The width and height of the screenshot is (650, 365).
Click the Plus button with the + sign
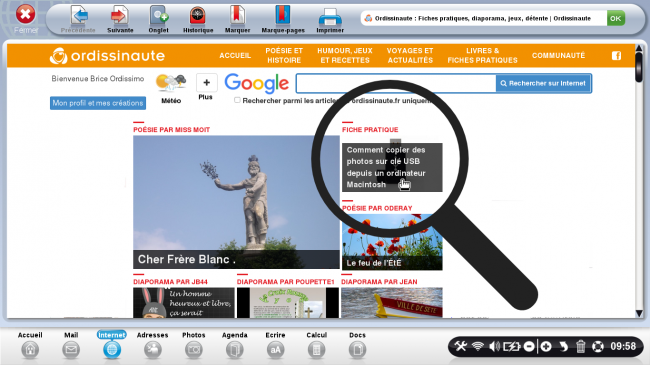pos(206,83)
